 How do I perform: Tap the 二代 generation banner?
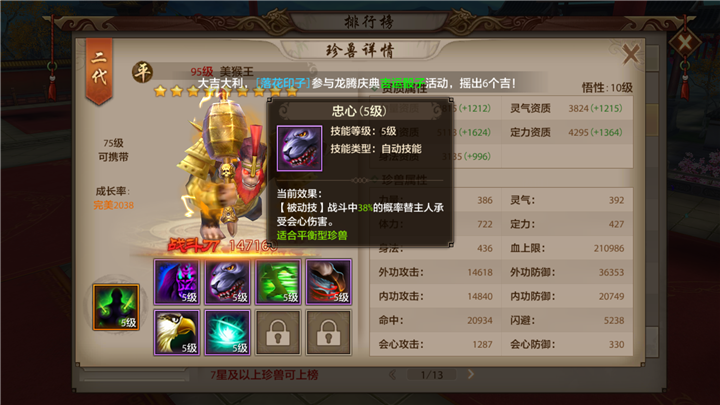(99, 71)
